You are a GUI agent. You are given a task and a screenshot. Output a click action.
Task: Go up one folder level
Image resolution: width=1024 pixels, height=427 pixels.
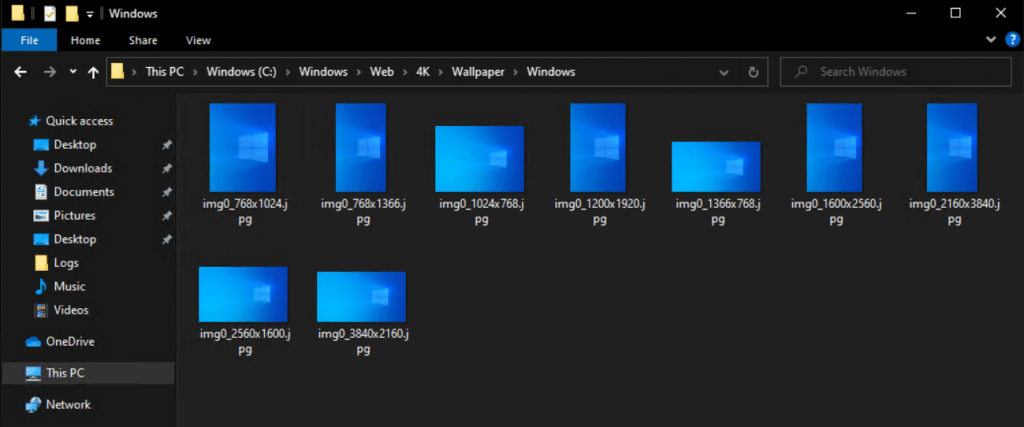[93, 72]
